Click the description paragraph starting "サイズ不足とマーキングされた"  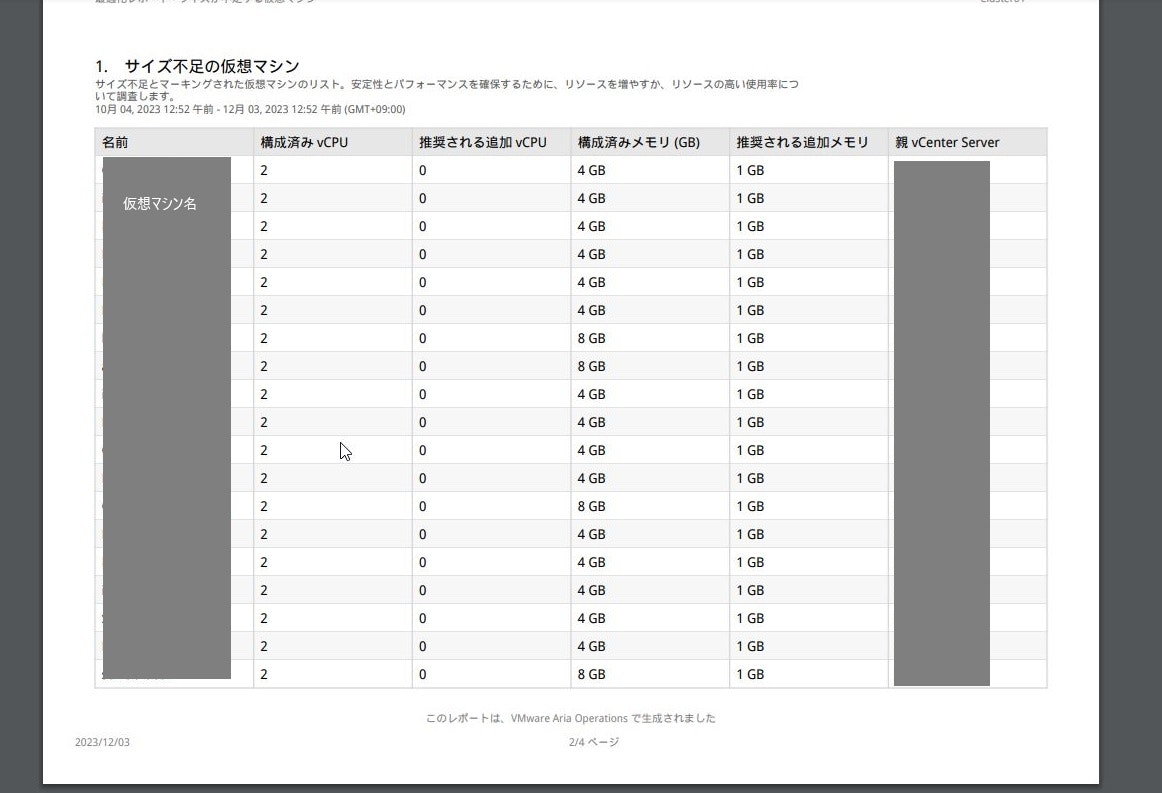[x=447, y=90]
